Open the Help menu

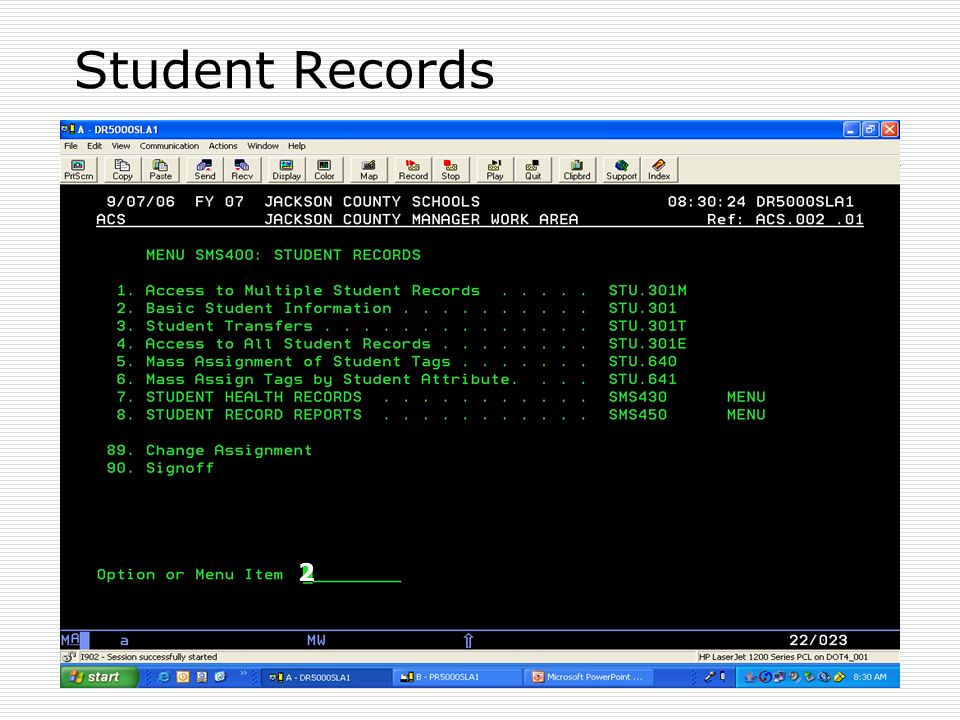pos(297,146)
